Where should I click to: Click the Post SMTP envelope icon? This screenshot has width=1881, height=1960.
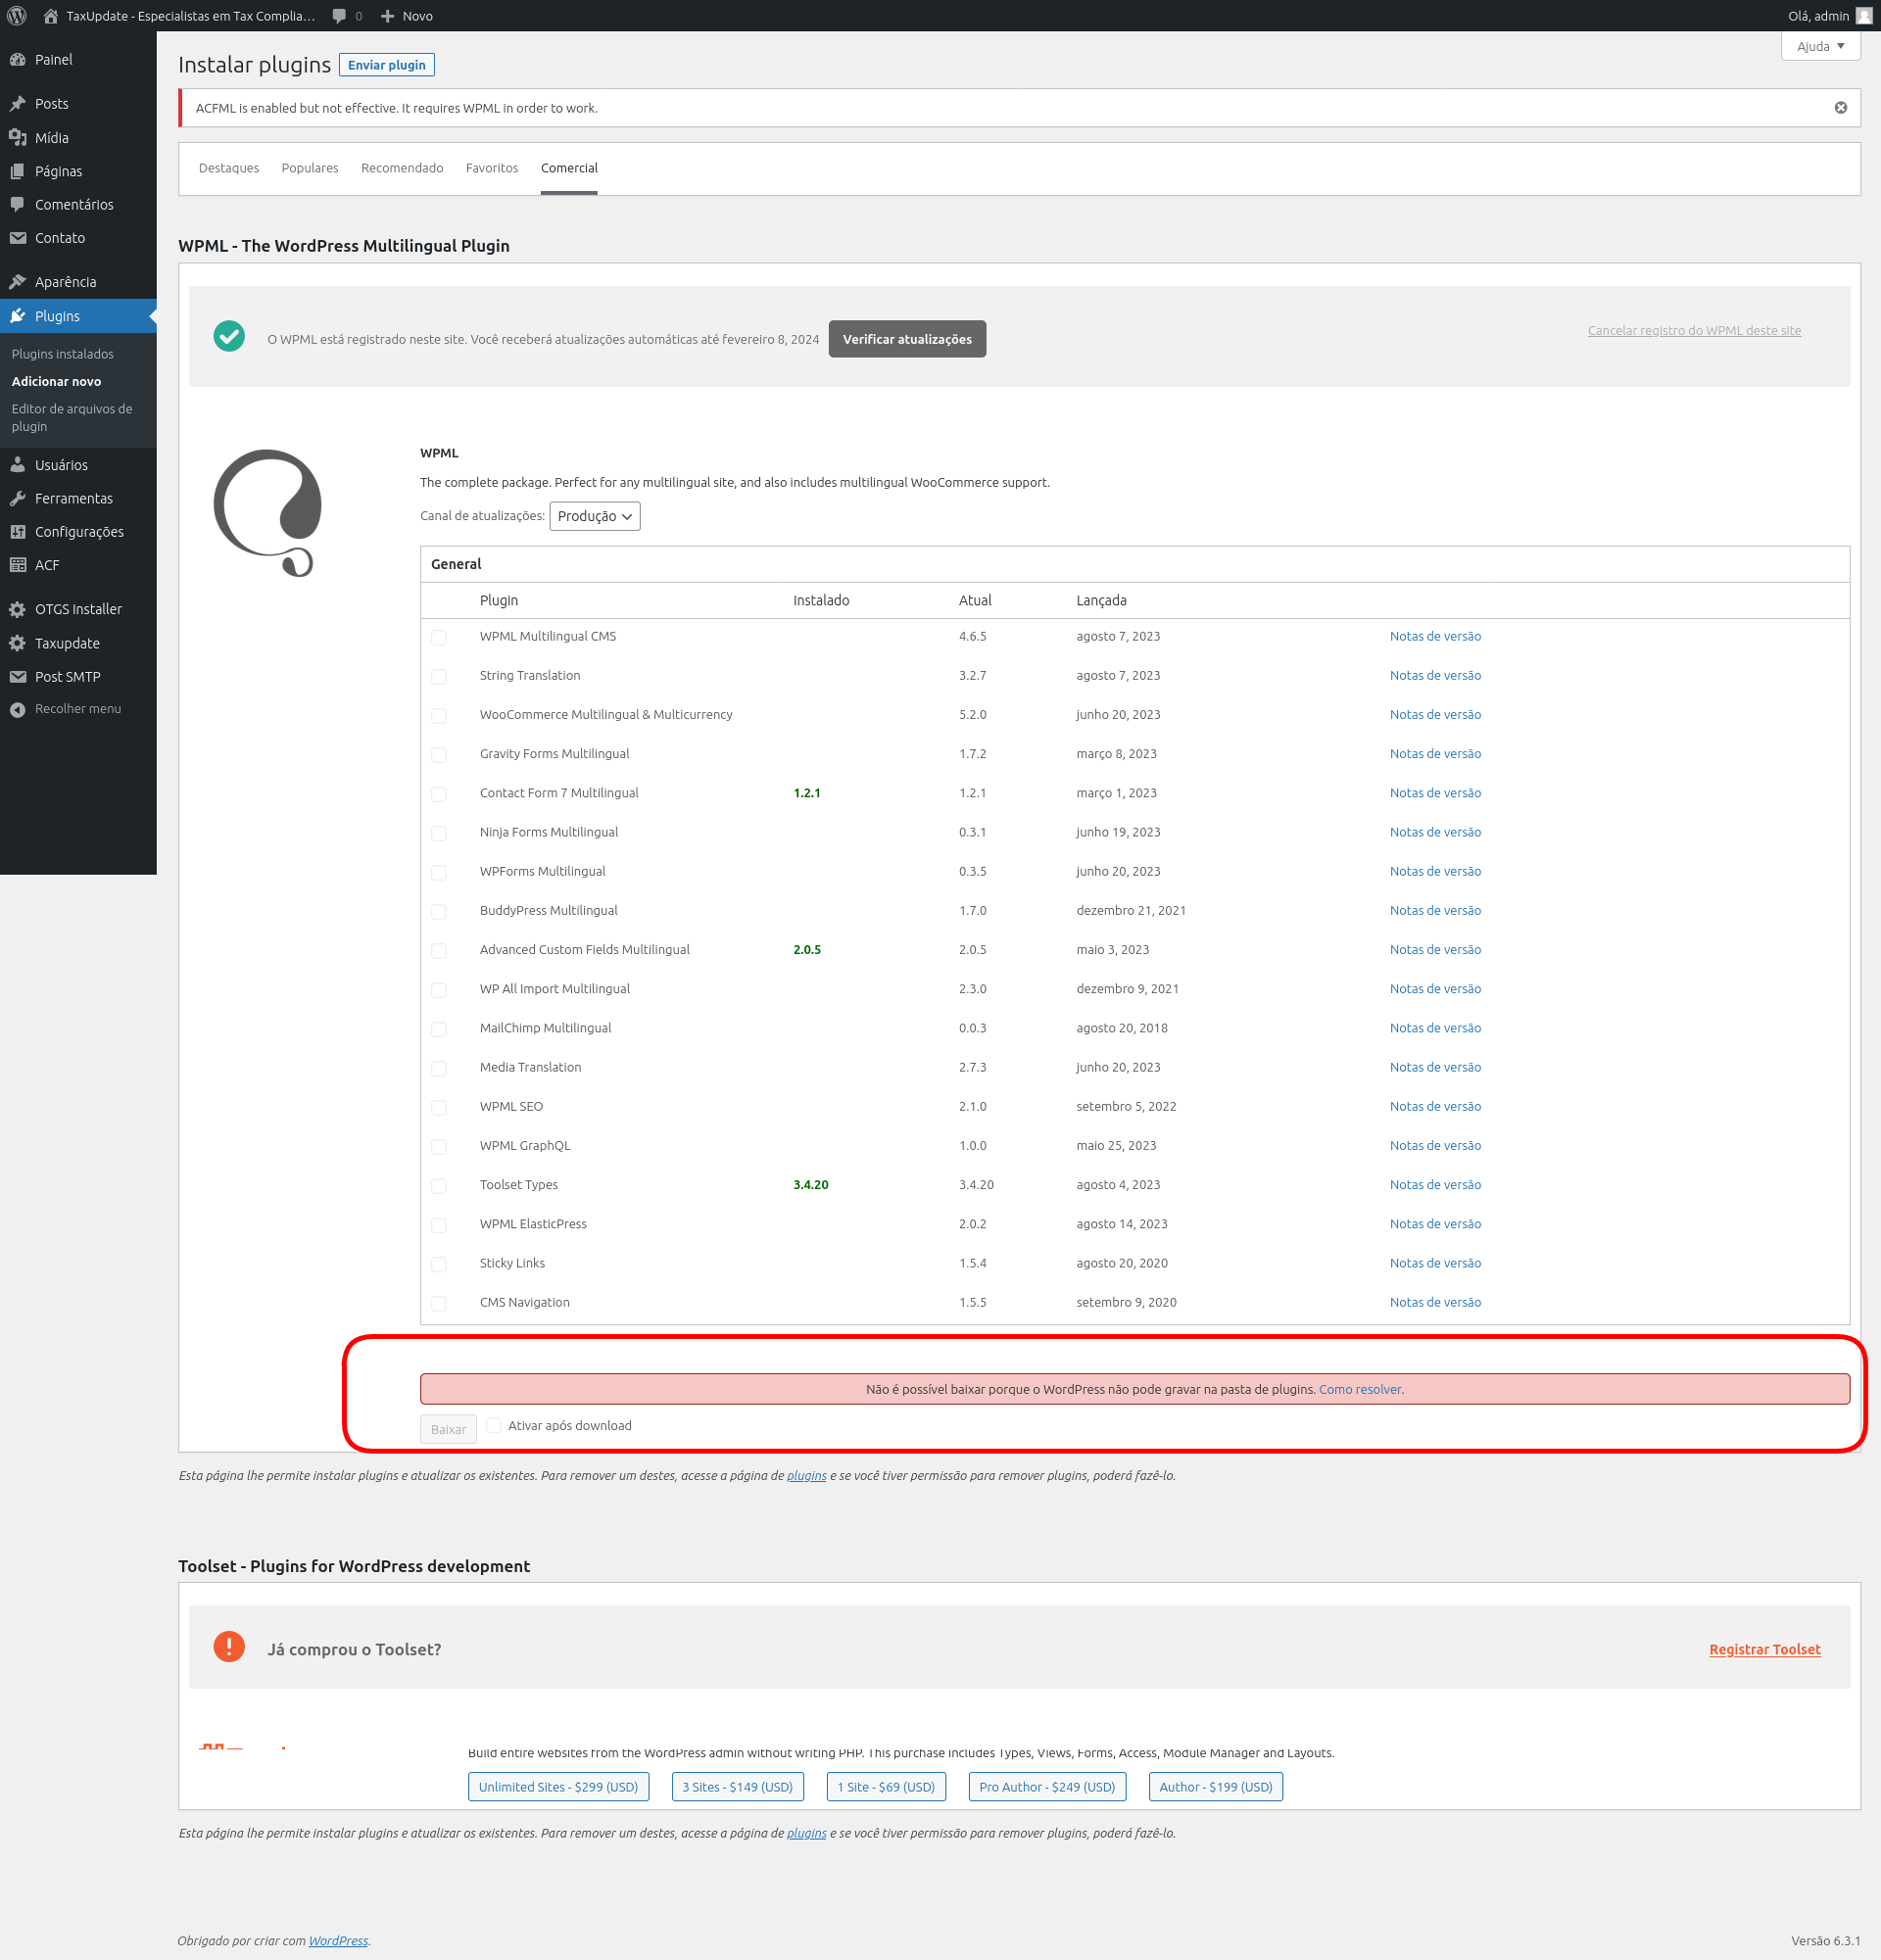pyautogui.click(x=18, y=677)
